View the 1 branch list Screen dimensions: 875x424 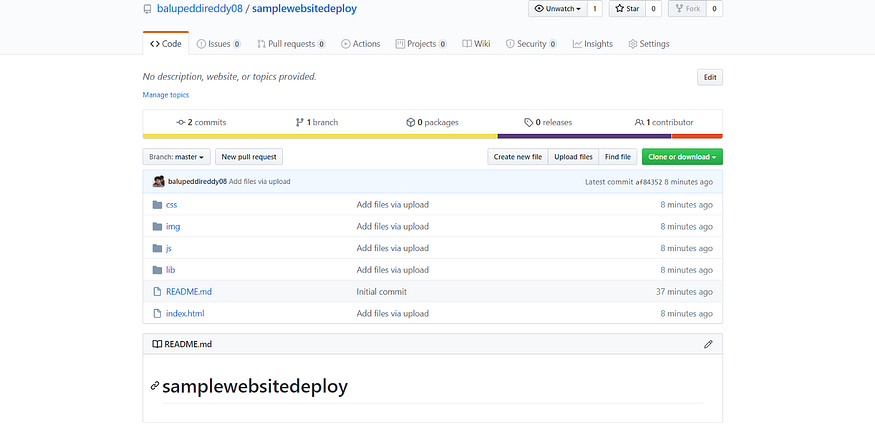click(x=316, y=122)
